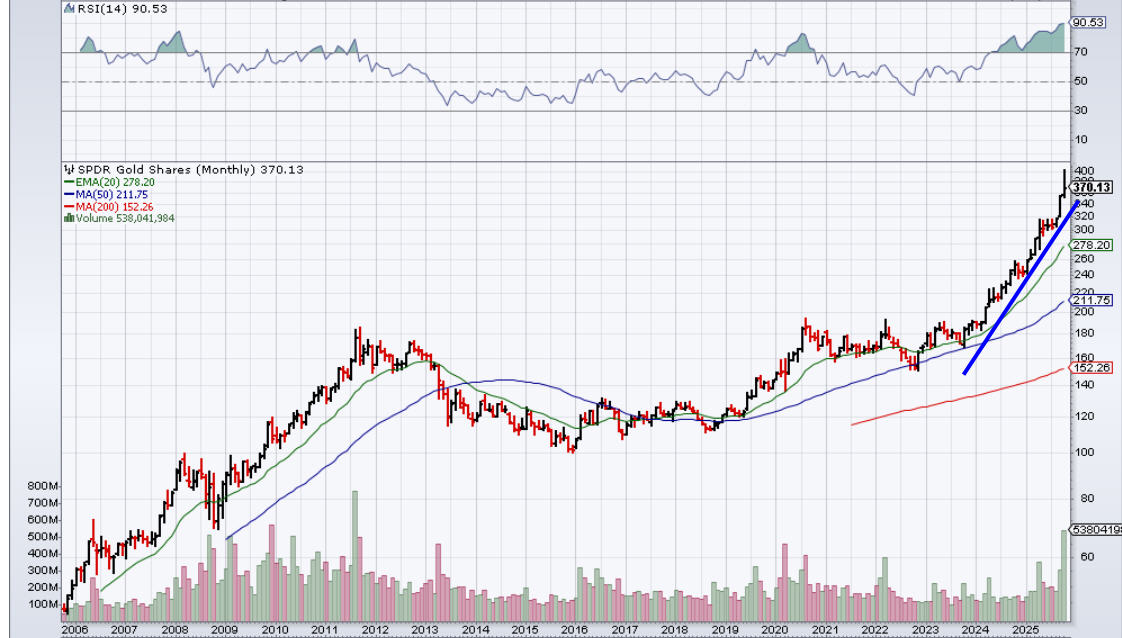The image size is (1122, 638).
Task: Click the 152.26 MA(200) price tag
Action: (x=1091, y=368)
